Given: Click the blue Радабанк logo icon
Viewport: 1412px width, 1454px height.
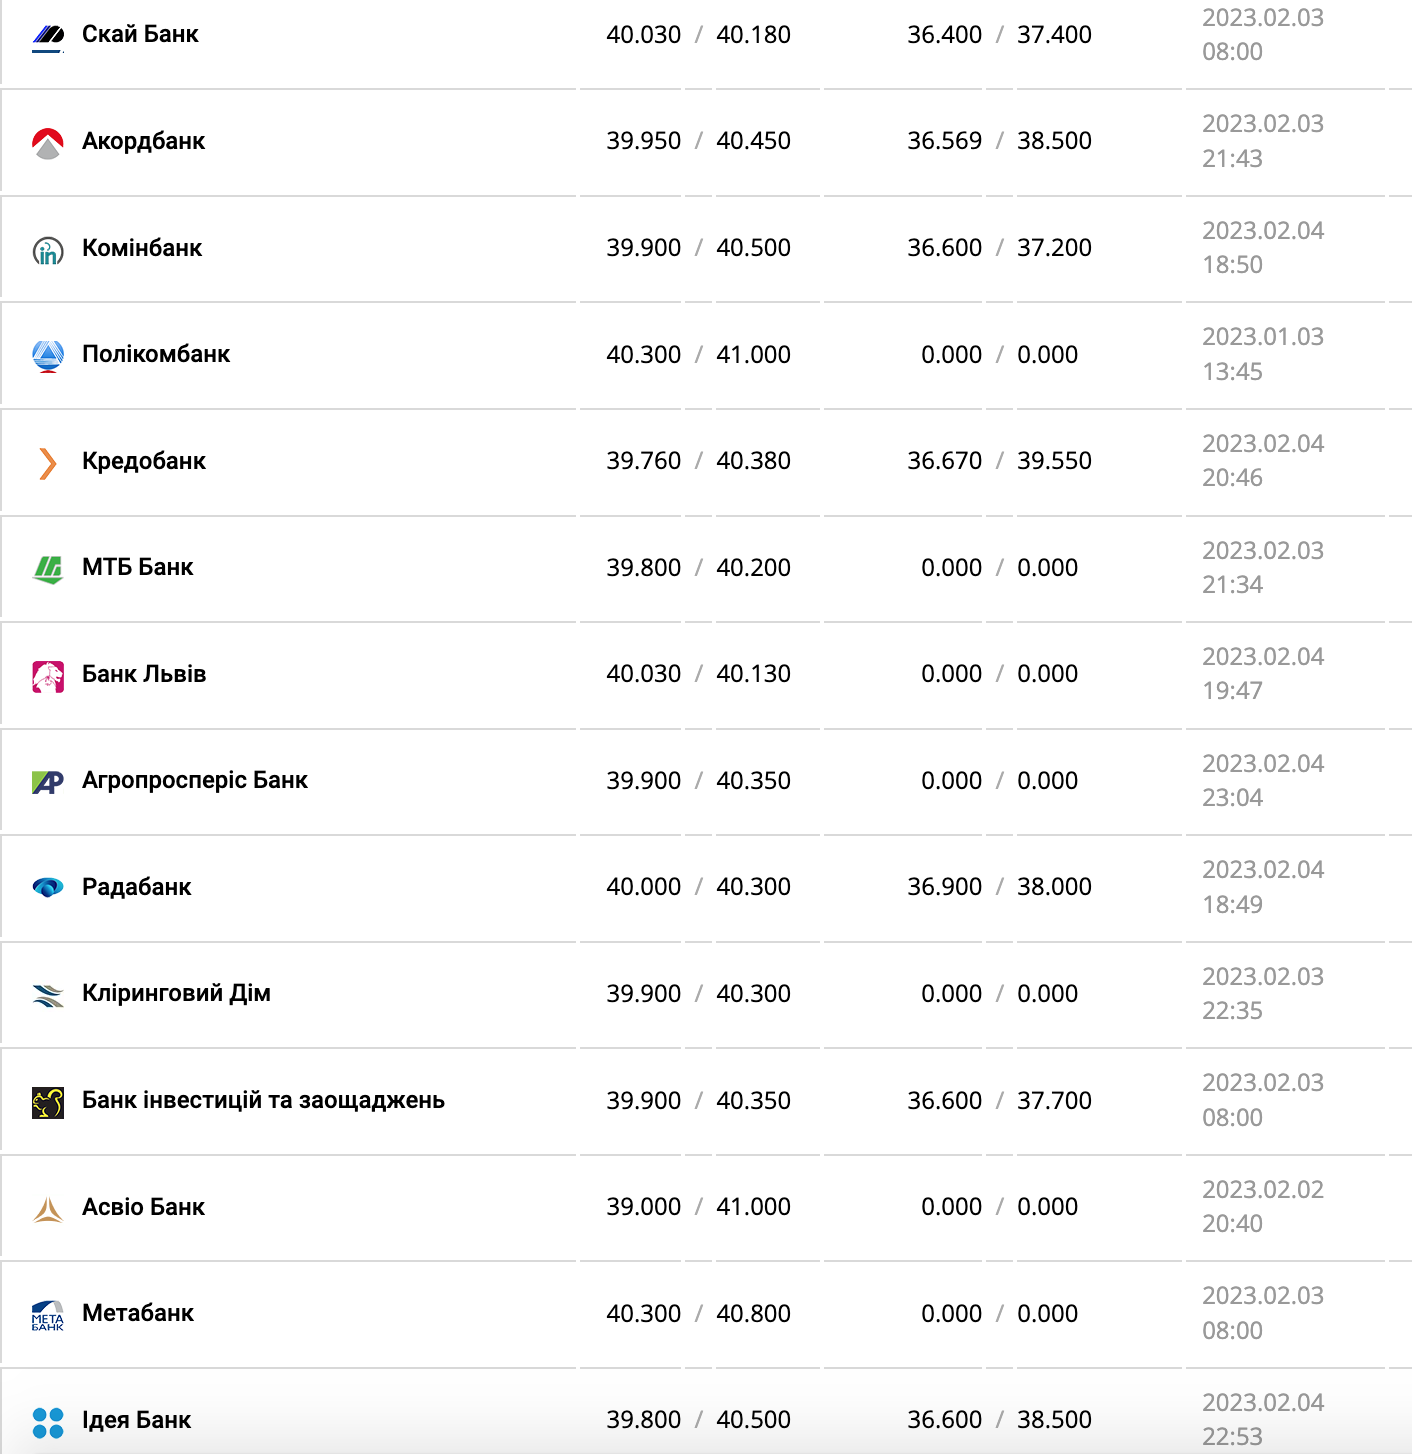Looking at the screenshot, I should coord(47,888).
